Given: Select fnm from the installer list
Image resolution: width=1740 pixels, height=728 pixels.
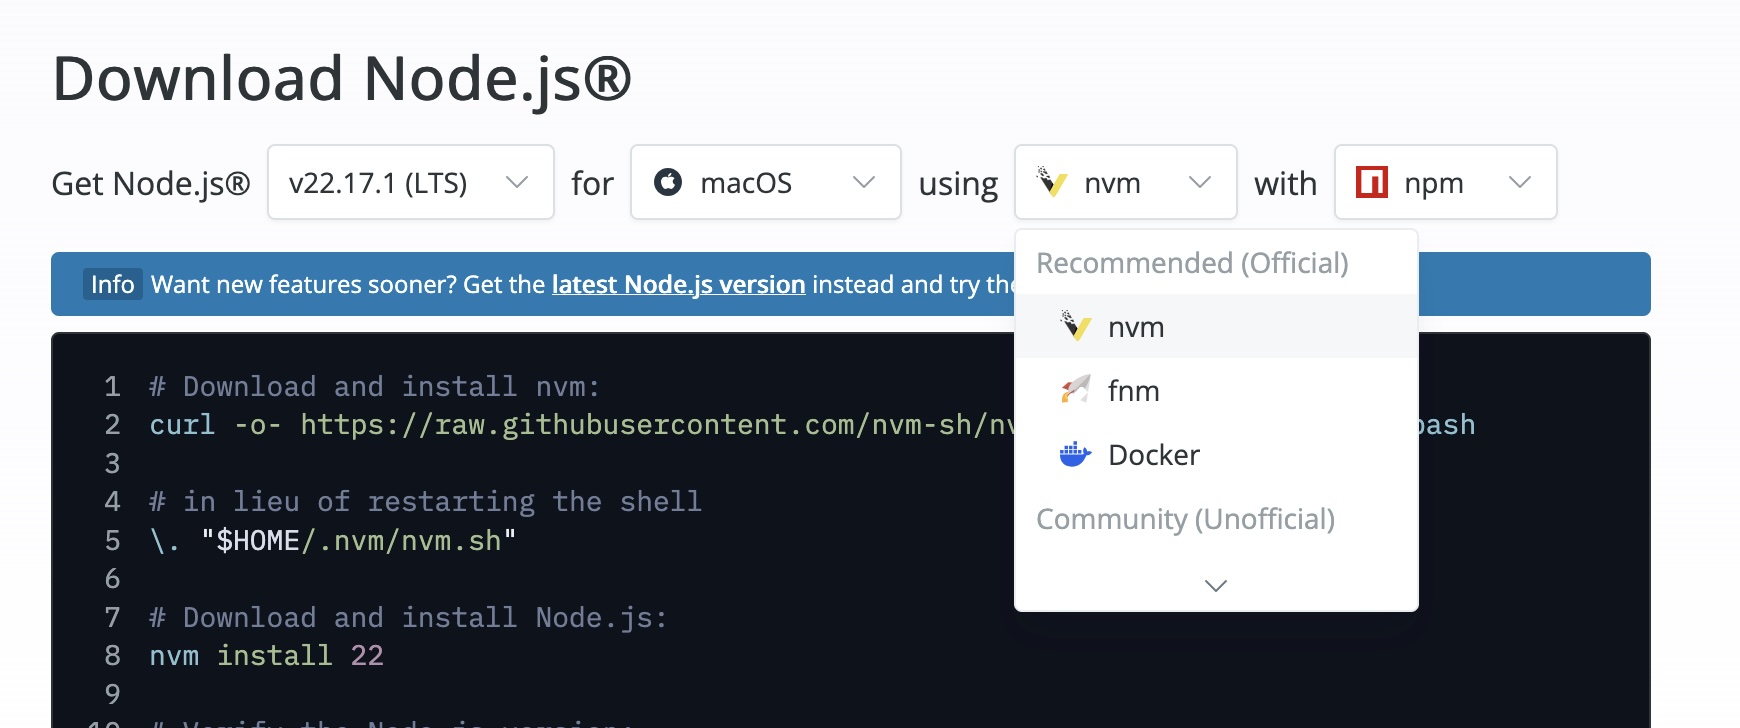Looking at the screenshot, I should point(1216,391).
